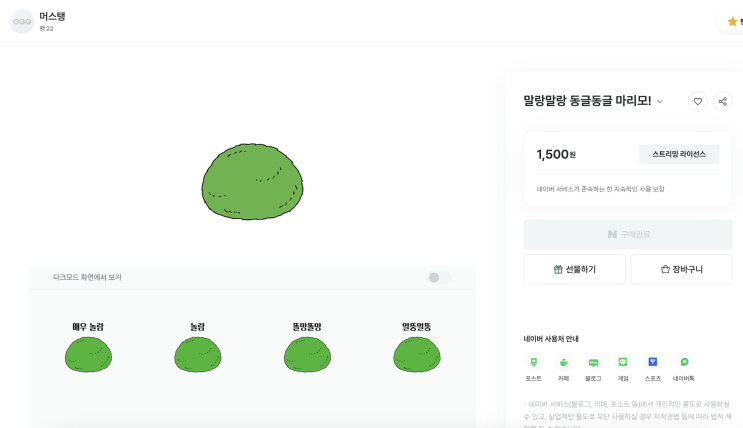Select the 매우 놀람 sticker thumbnail

click(x=88, y=354)
